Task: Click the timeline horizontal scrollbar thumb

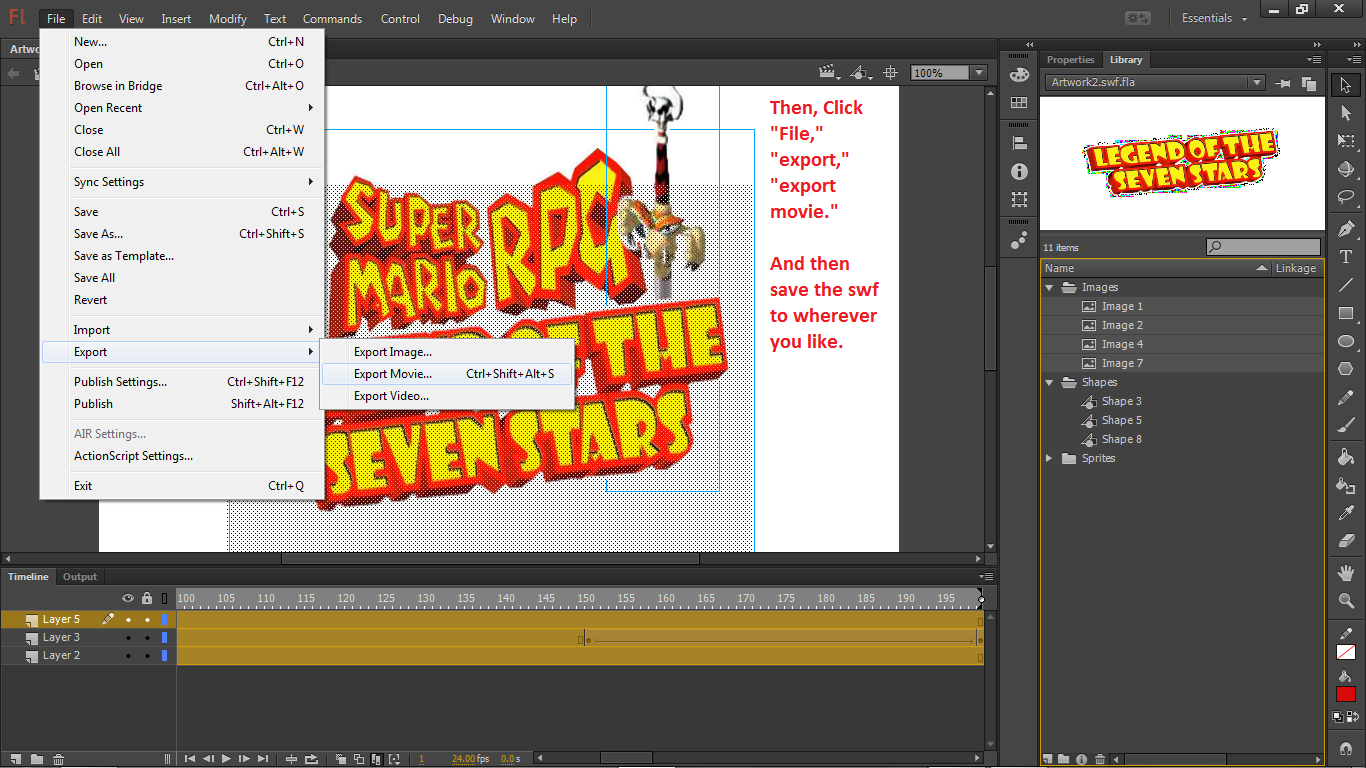Action: tap(625, 758)
